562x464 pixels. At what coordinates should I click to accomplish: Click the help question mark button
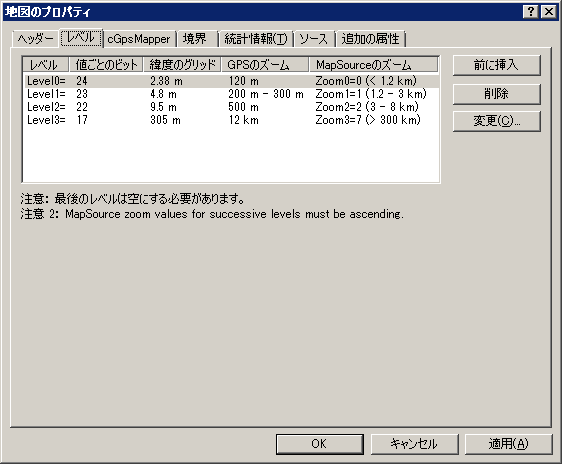pos(531,12)
